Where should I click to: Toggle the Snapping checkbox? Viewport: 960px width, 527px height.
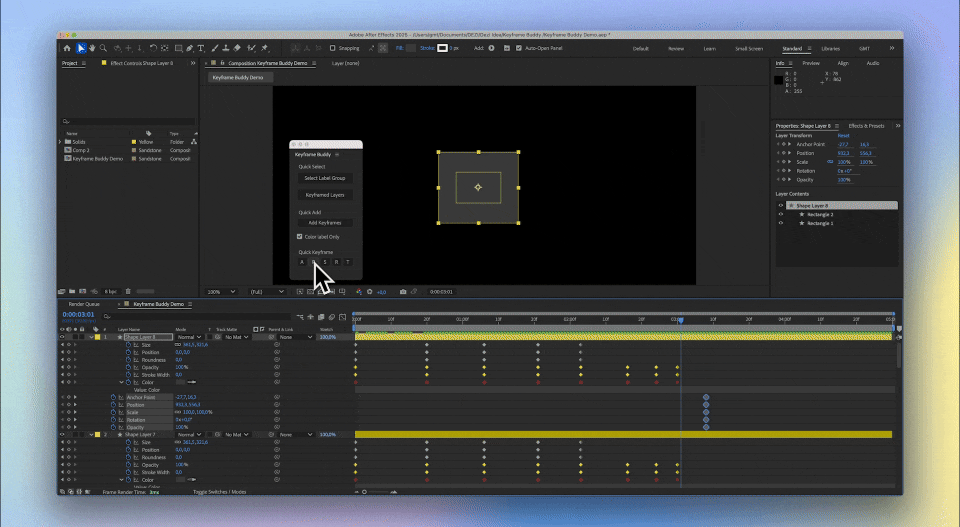[x=332, y=48]
